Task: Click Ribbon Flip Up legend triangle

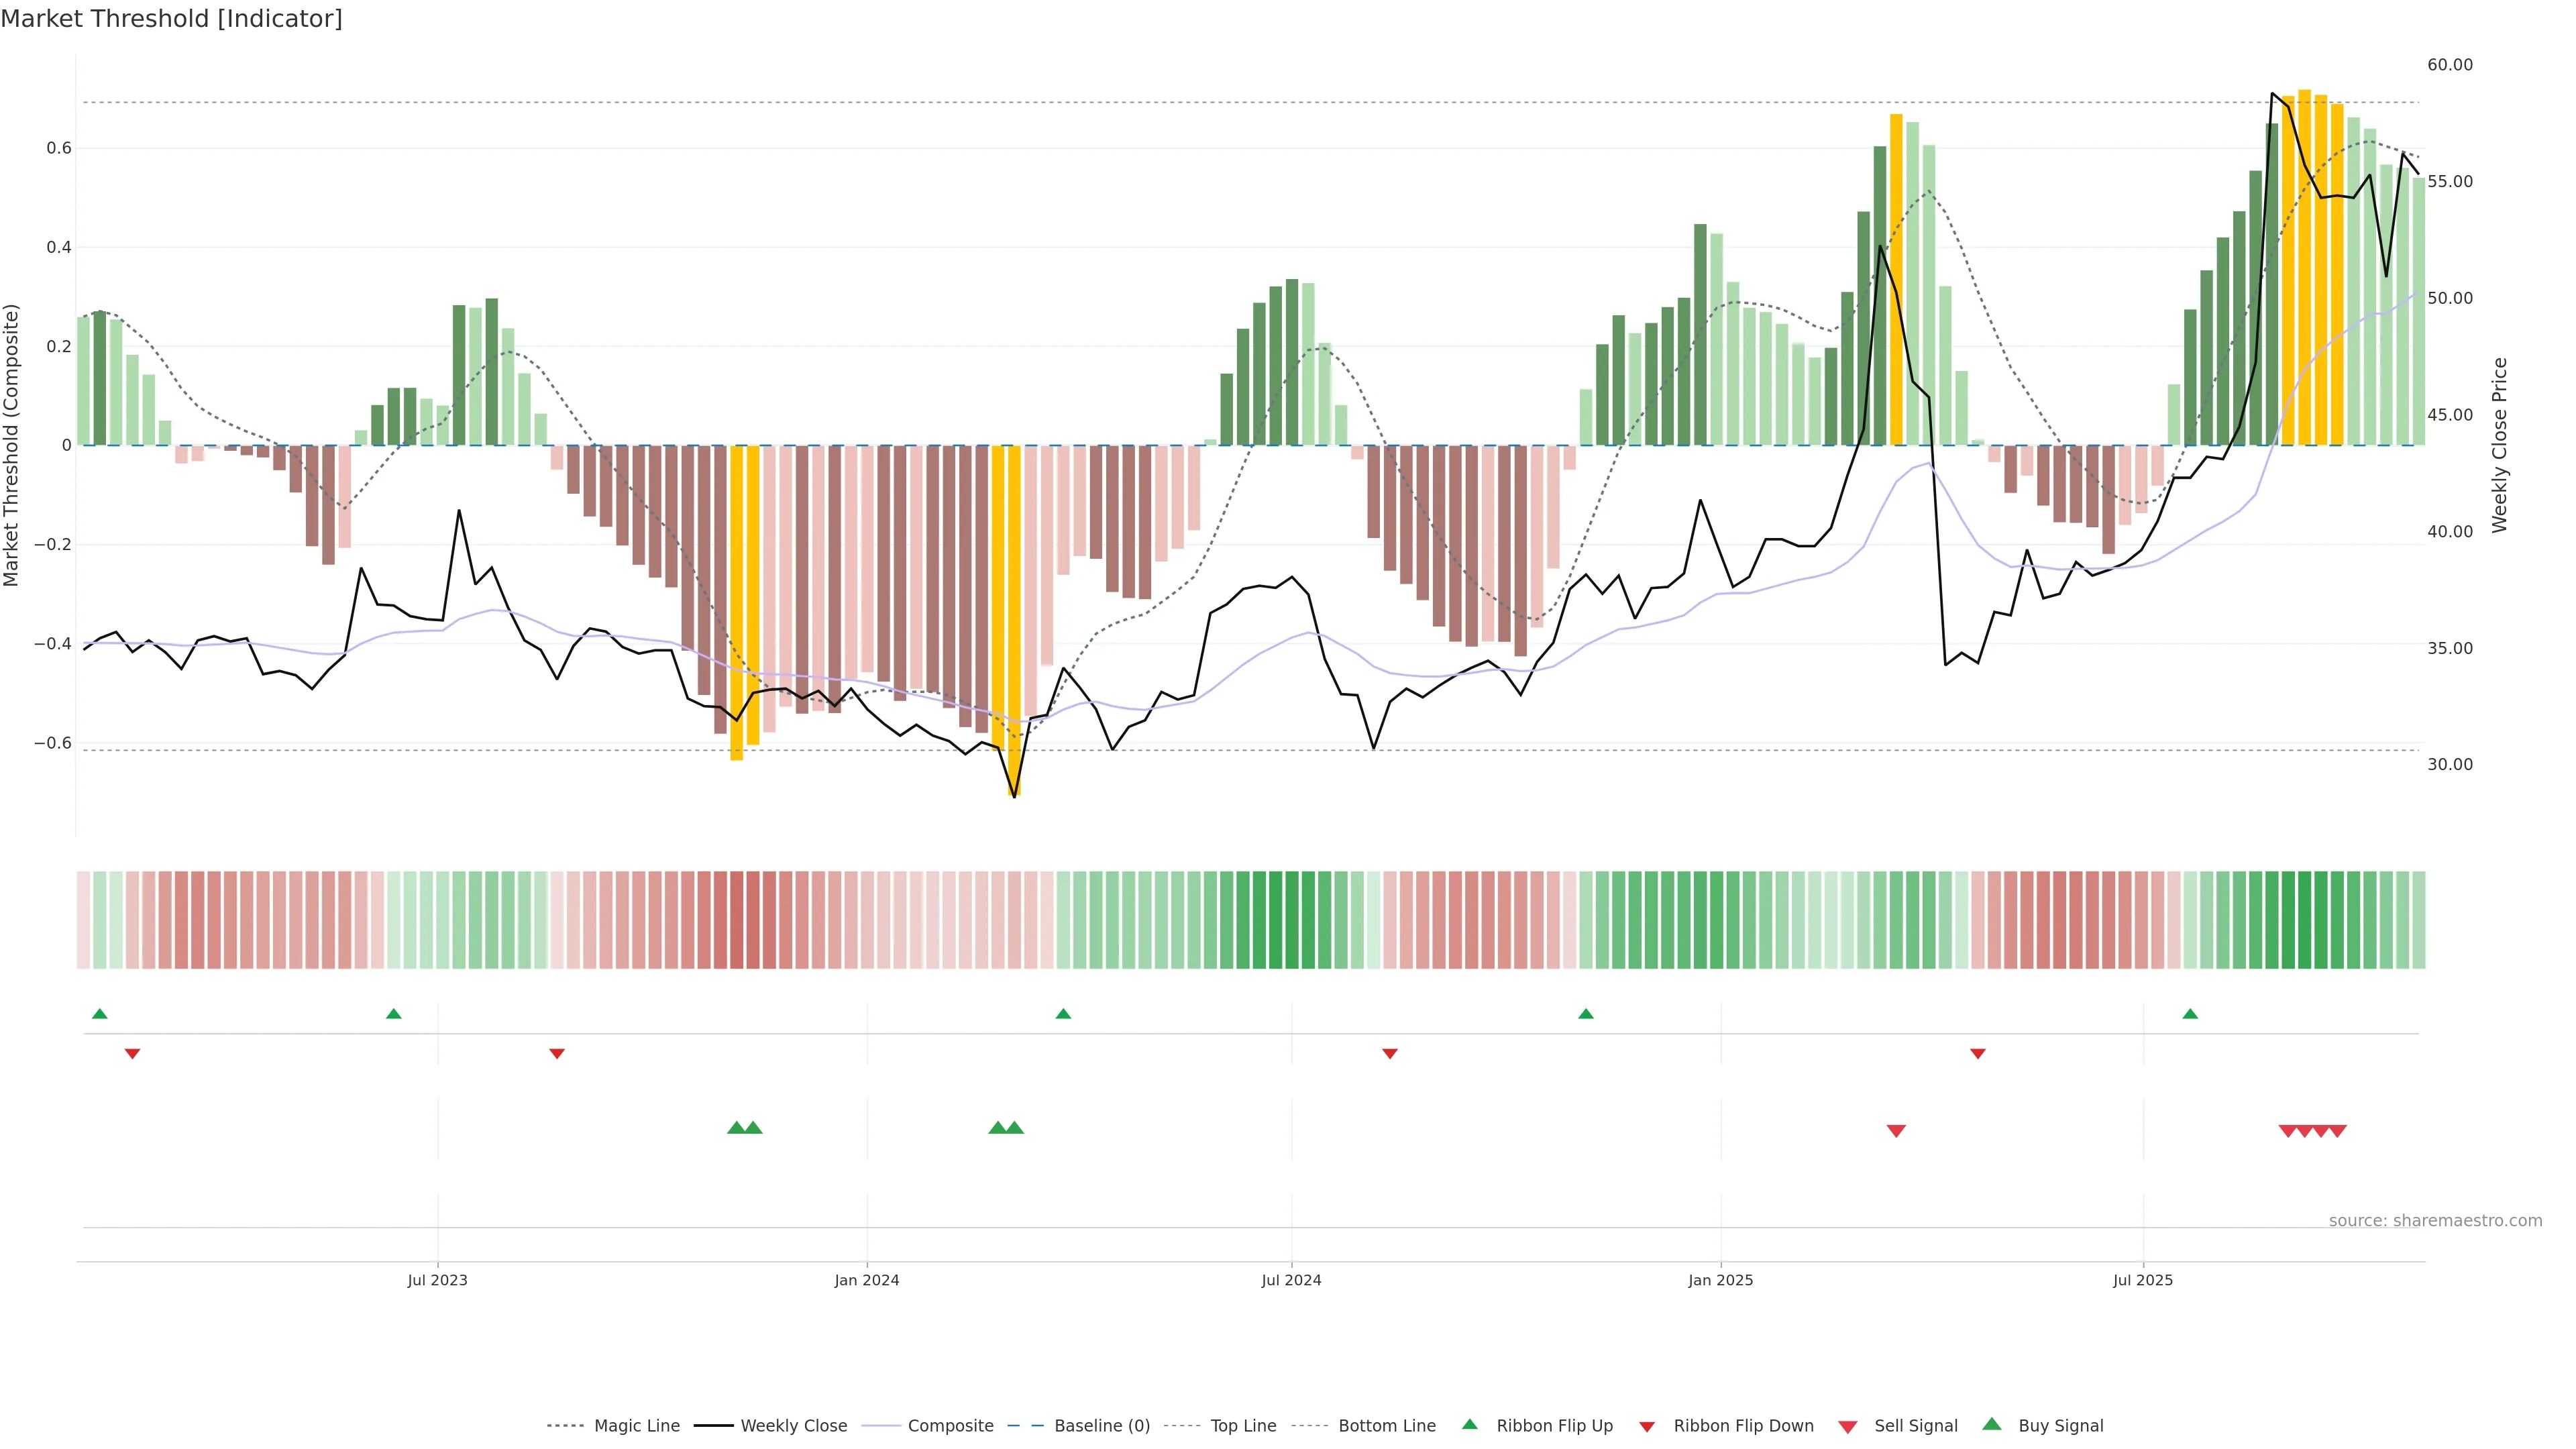Action: pos(1470,1424)
